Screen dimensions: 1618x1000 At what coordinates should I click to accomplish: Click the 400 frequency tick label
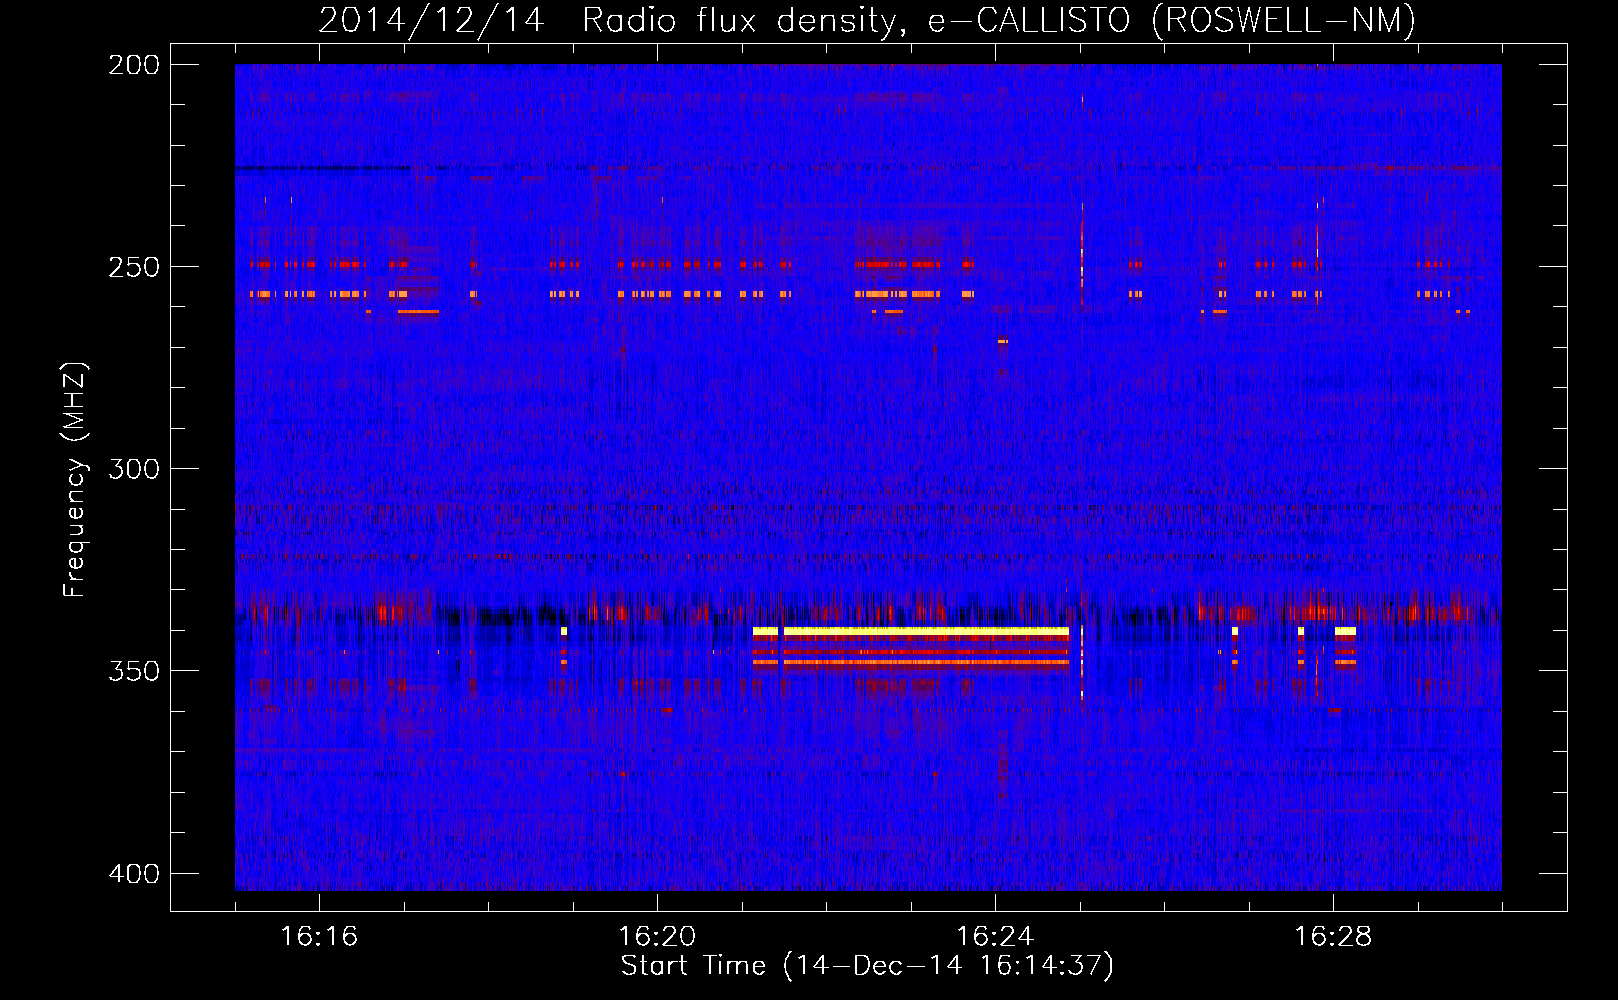click(134, 873)
